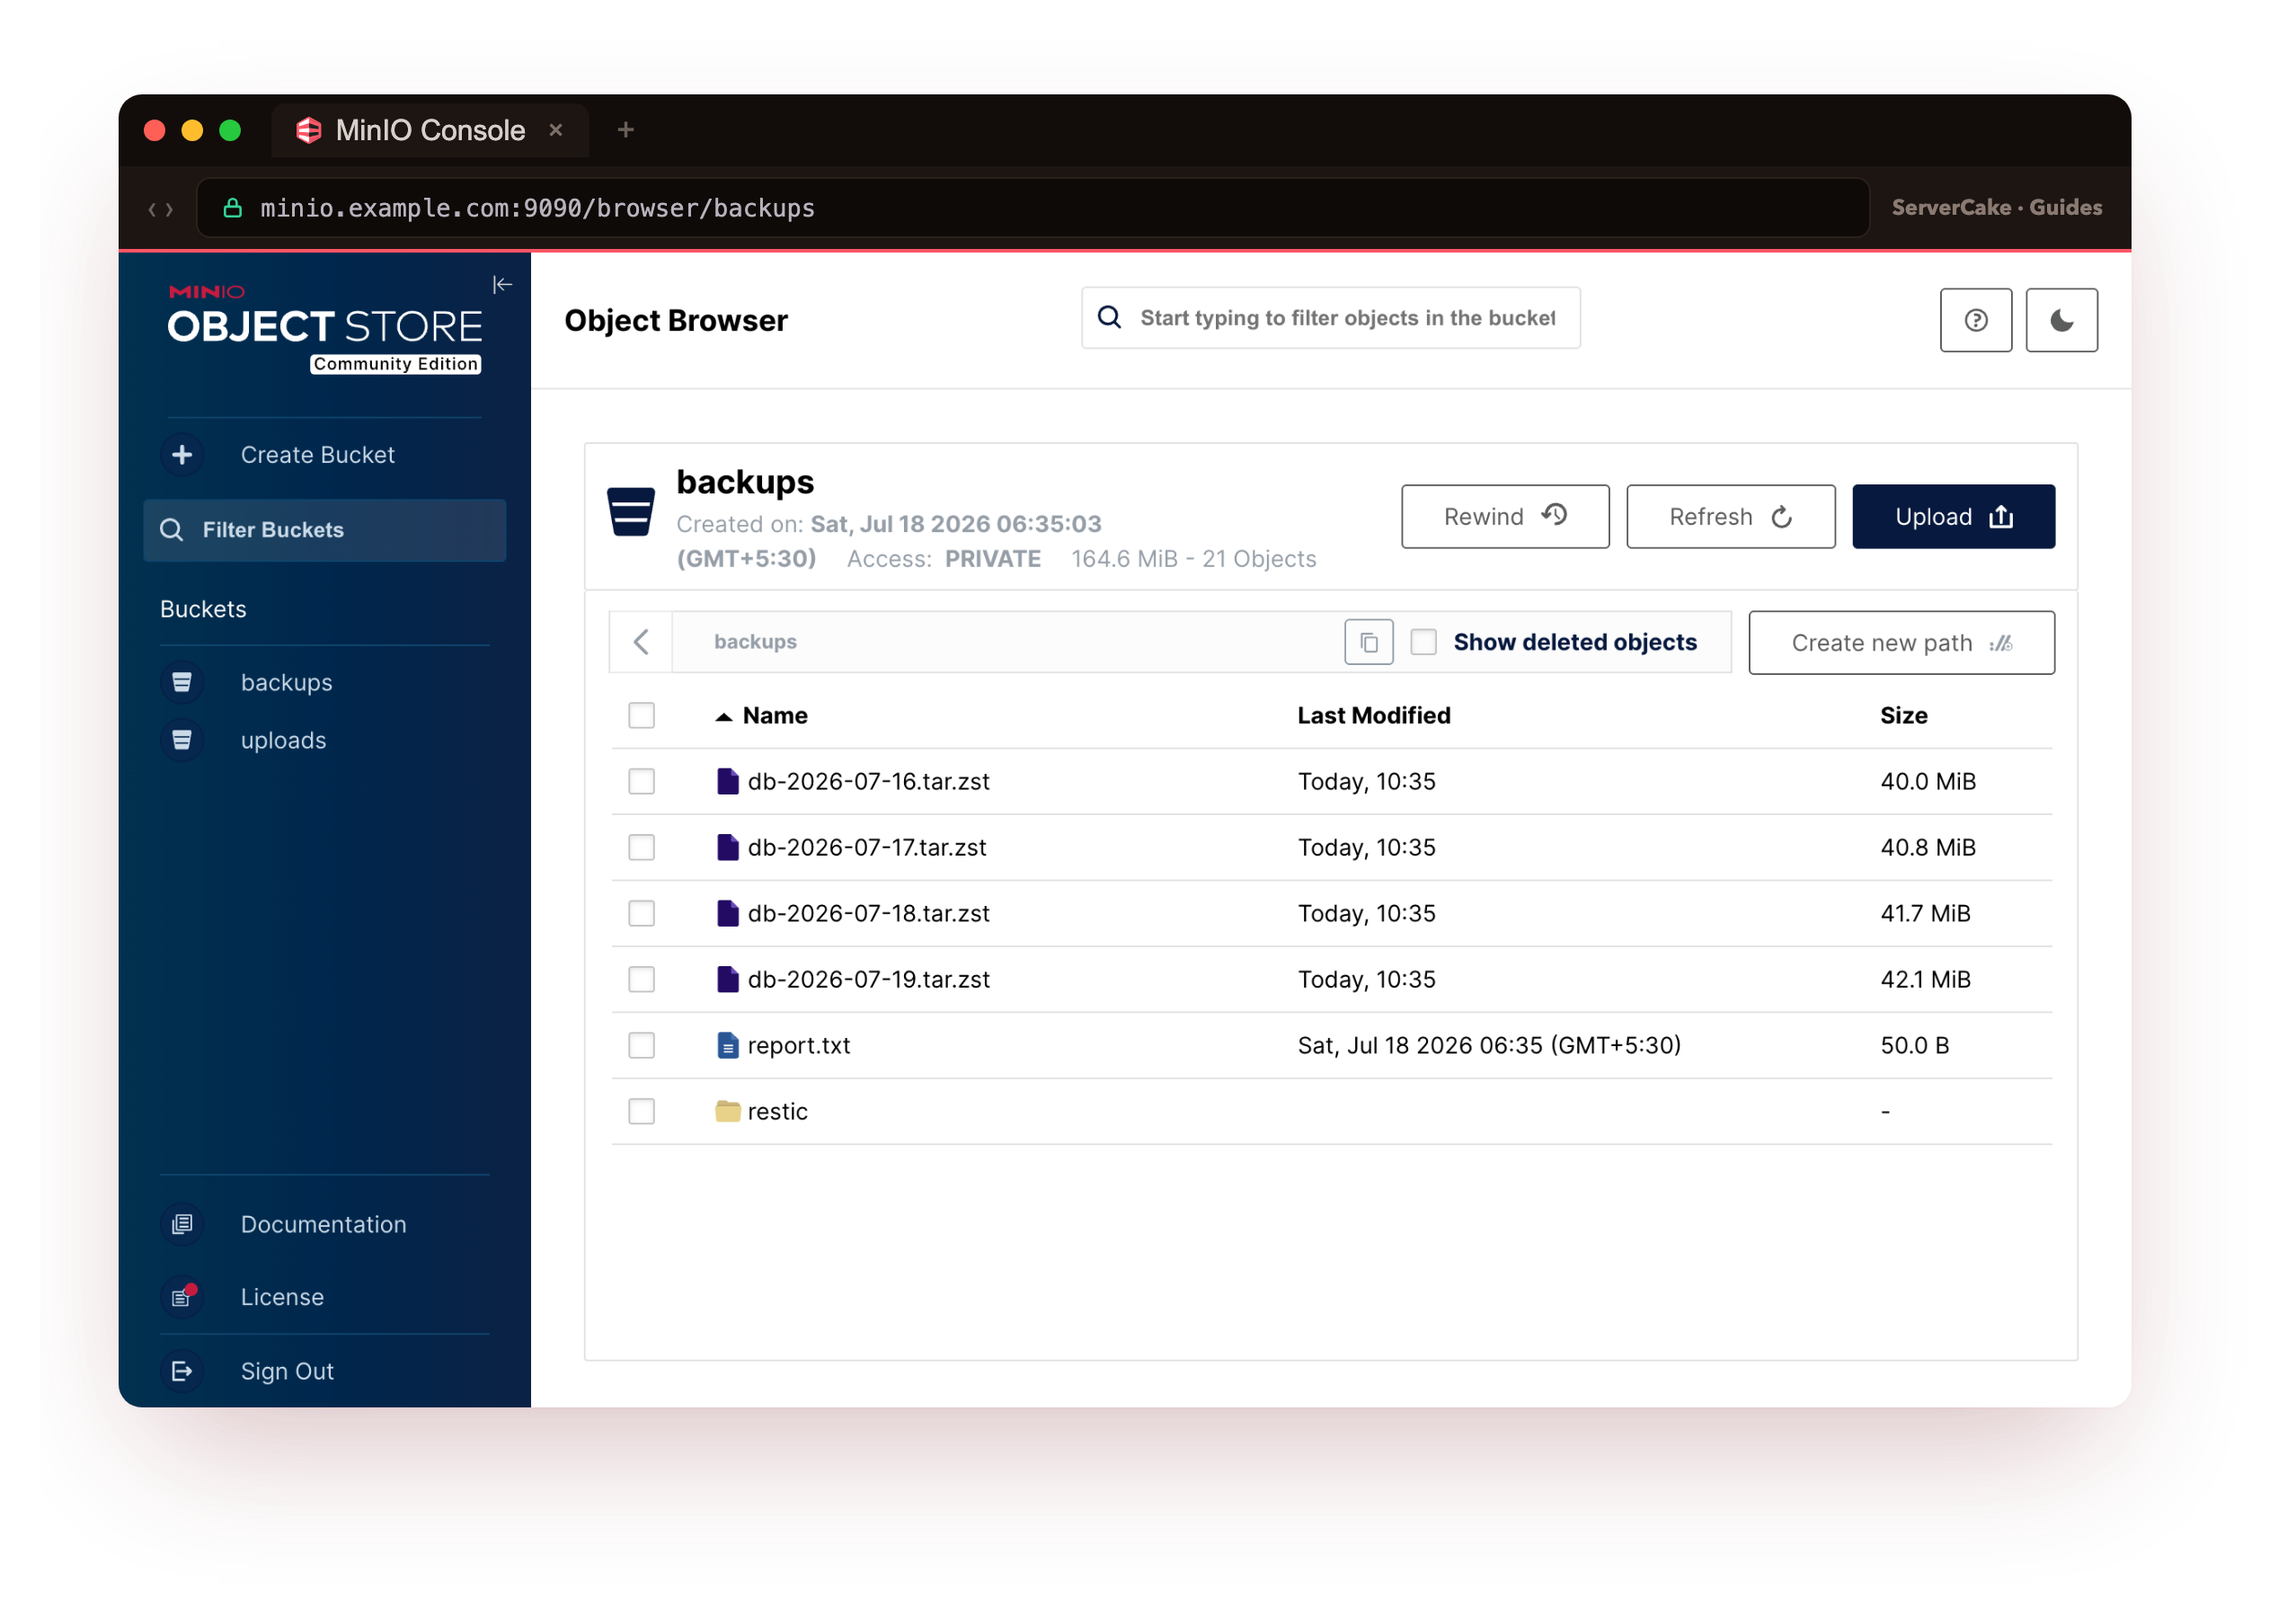This screenshot has width=2287, height=1624.
Task: Check the box for db-2026-07-16.tar.zst
Action: tap(642, 782)
